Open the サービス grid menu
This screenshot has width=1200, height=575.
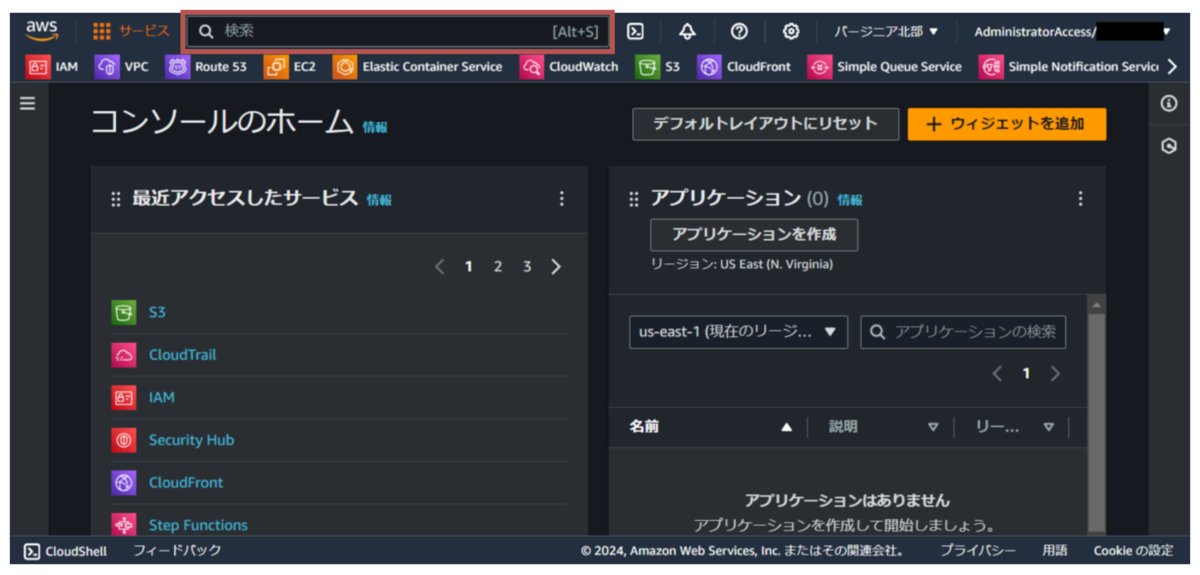click(x=131, y=31)
